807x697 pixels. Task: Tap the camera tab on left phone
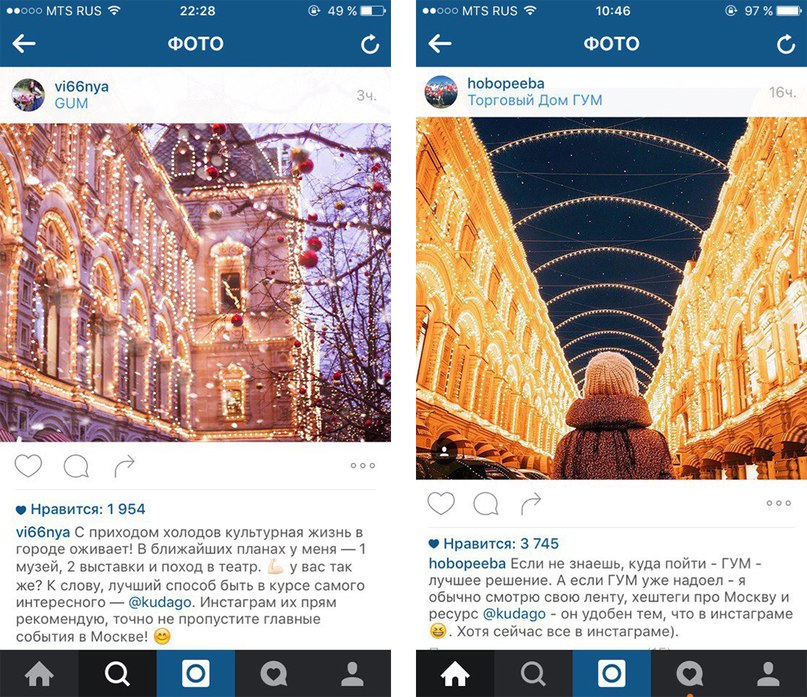click(196, 673)
